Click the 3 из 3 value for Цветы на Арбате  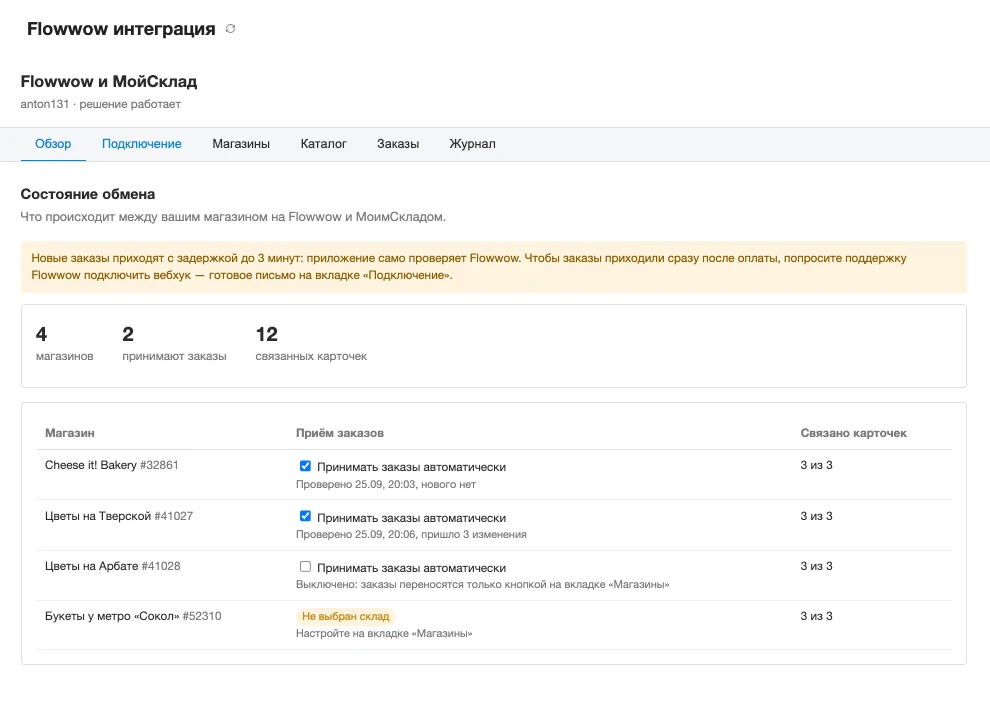coord(816,566)
